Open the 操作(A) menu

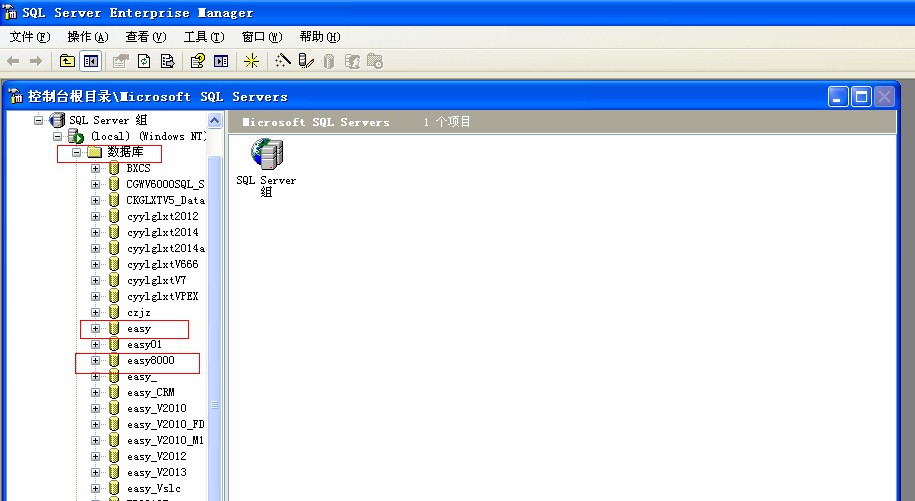(x=86, y=37)
